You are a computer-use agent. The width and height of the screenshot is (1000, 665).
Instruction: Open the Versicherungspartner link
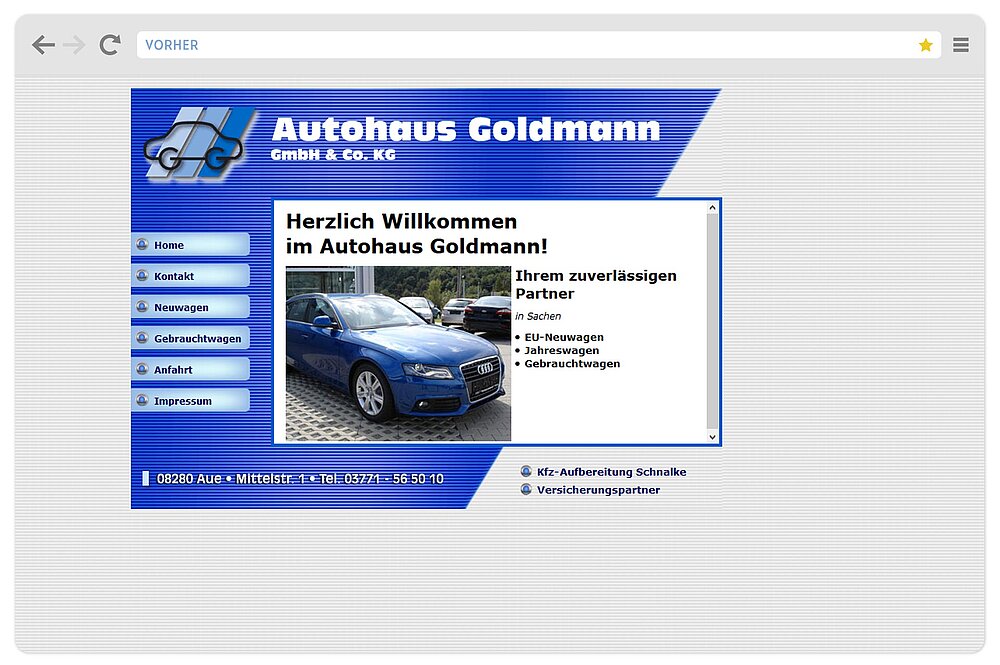click(x=598, y=490)
